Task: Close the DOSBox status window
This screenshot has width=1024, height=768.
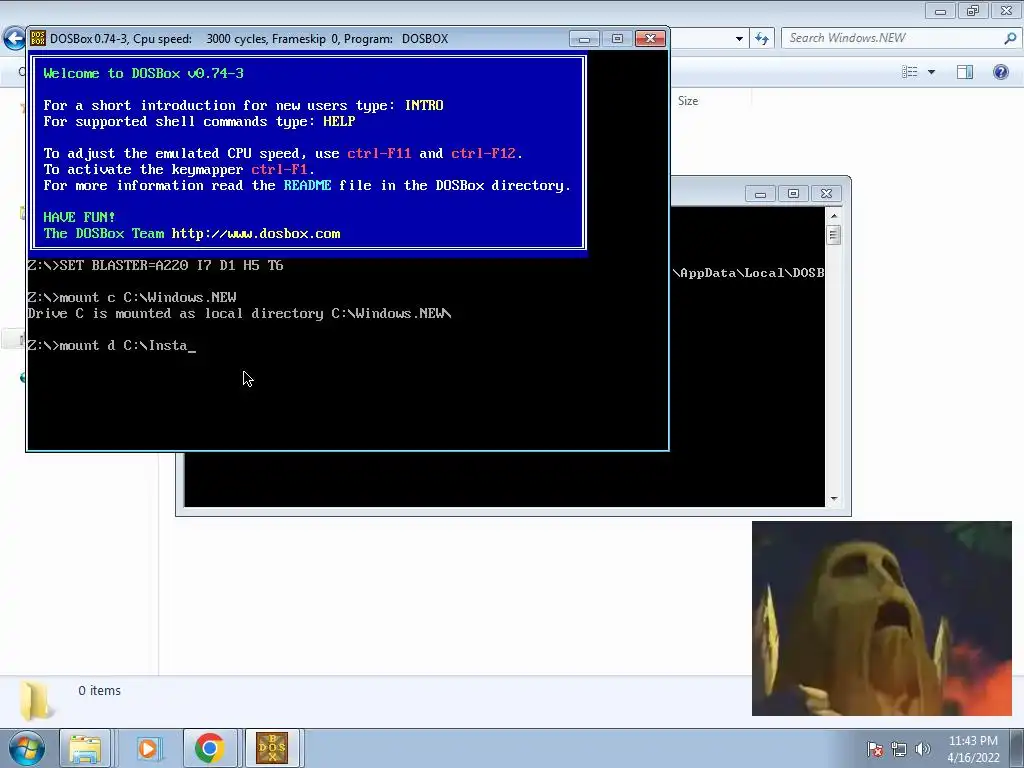Action: (x=826, y=194)
